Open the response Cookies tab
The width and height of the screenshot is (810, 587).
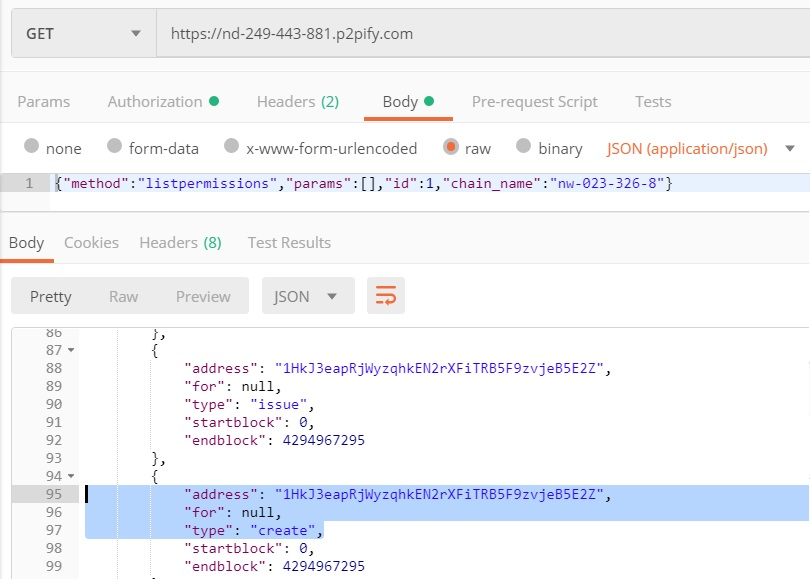[x=91, y=243]
